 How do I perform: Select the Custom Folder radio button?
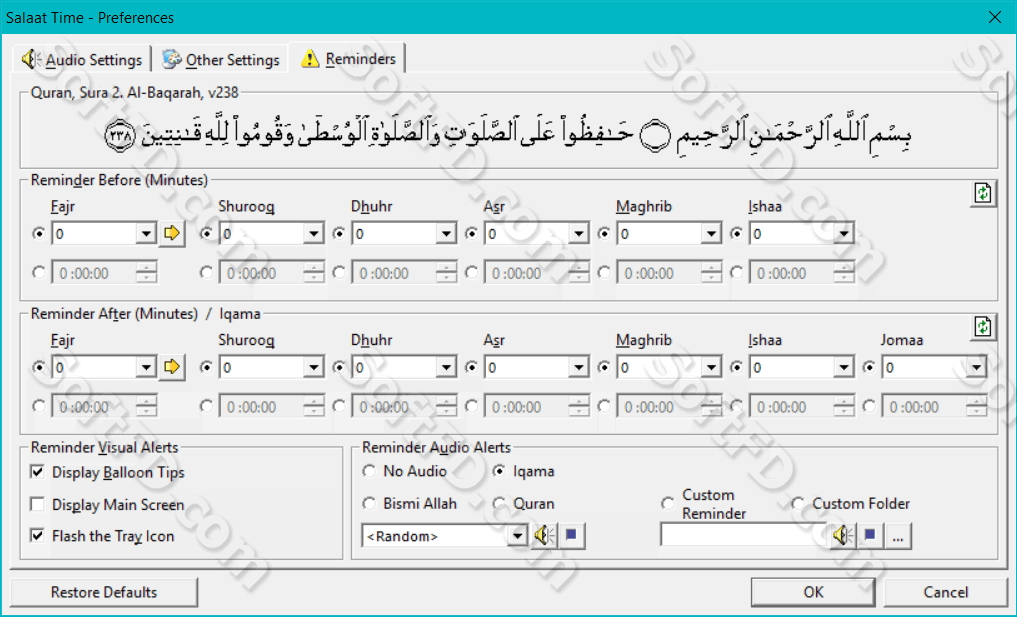pyautogui.click(x=798, y=503)
